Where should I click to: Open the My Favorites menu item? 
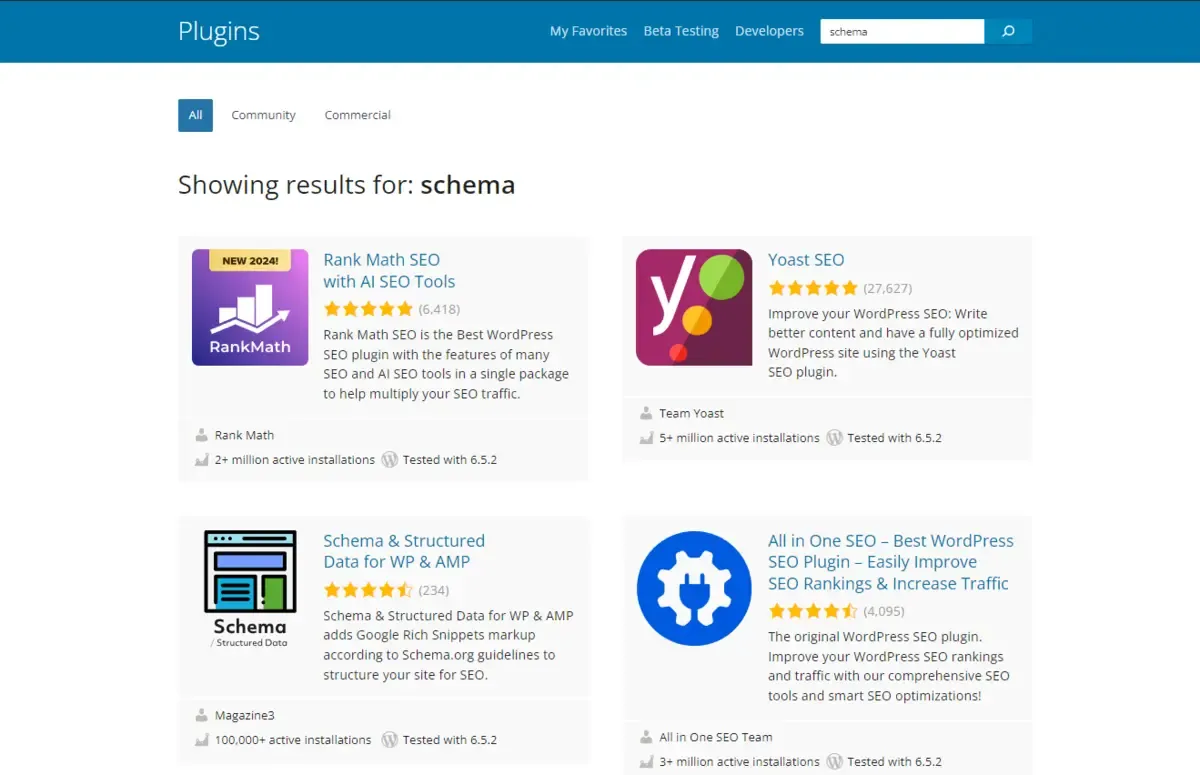(588, 31)
